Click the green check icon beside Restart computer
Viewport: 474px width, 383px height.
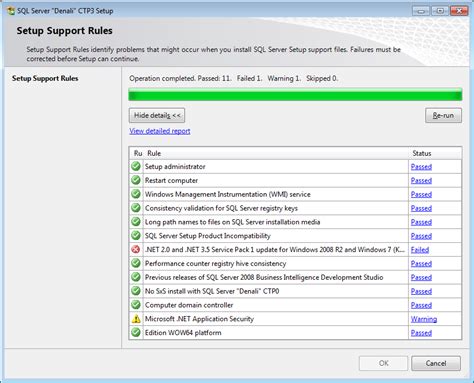[x=136, y=180]
